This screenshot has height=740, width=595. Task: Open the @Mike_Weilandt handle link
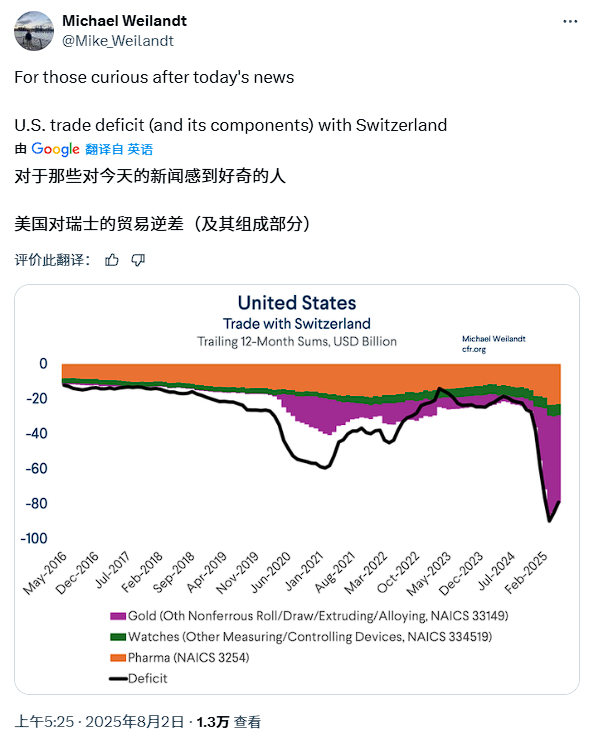coord(118,41)
